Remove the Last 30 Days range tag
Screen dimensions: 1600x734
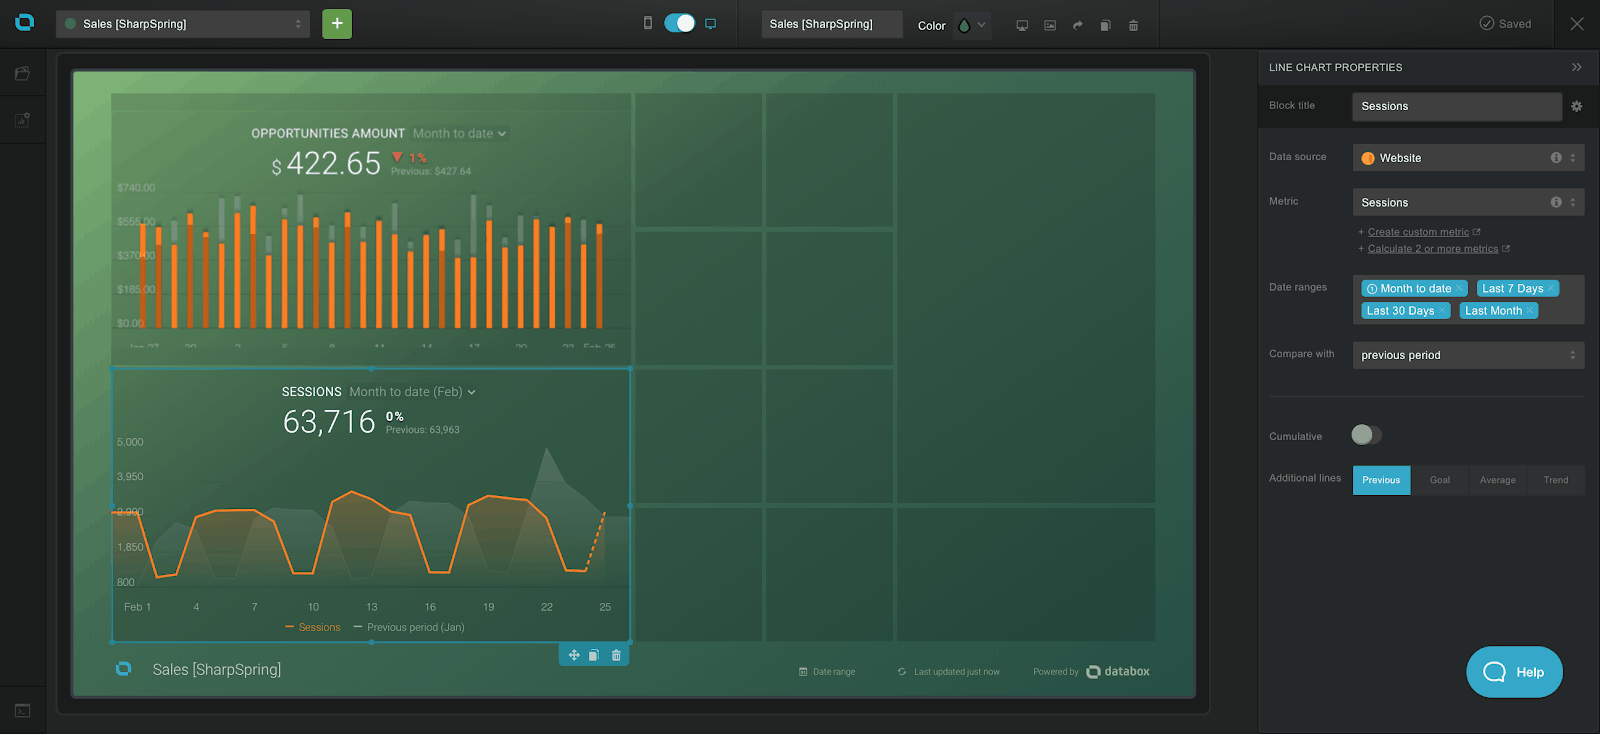(1442, 311)
